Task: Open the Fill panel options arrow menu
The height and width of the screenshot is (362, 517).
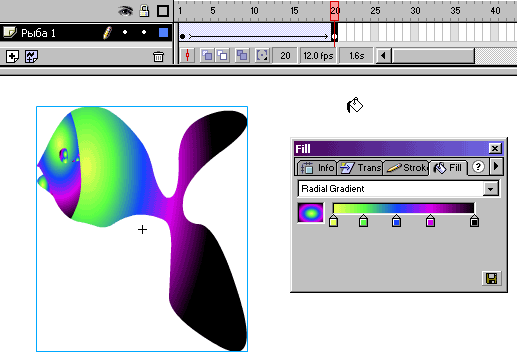Action: tap(496, 166)
